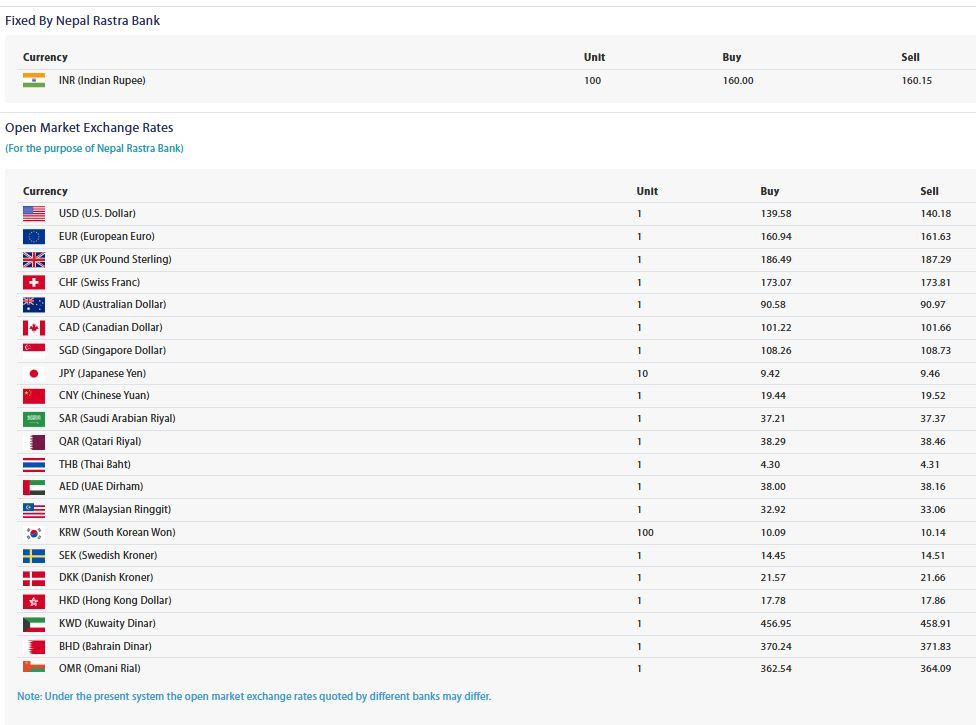Select 'SGD (Singapore Dollar)' currency name
The image size is (976, 725).
113,350
